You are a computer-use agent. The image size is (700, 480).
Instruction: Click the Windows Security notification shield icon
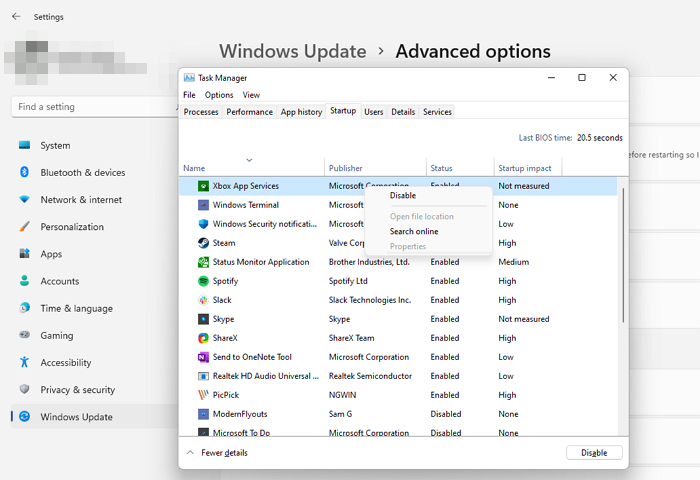click(203, 224)
